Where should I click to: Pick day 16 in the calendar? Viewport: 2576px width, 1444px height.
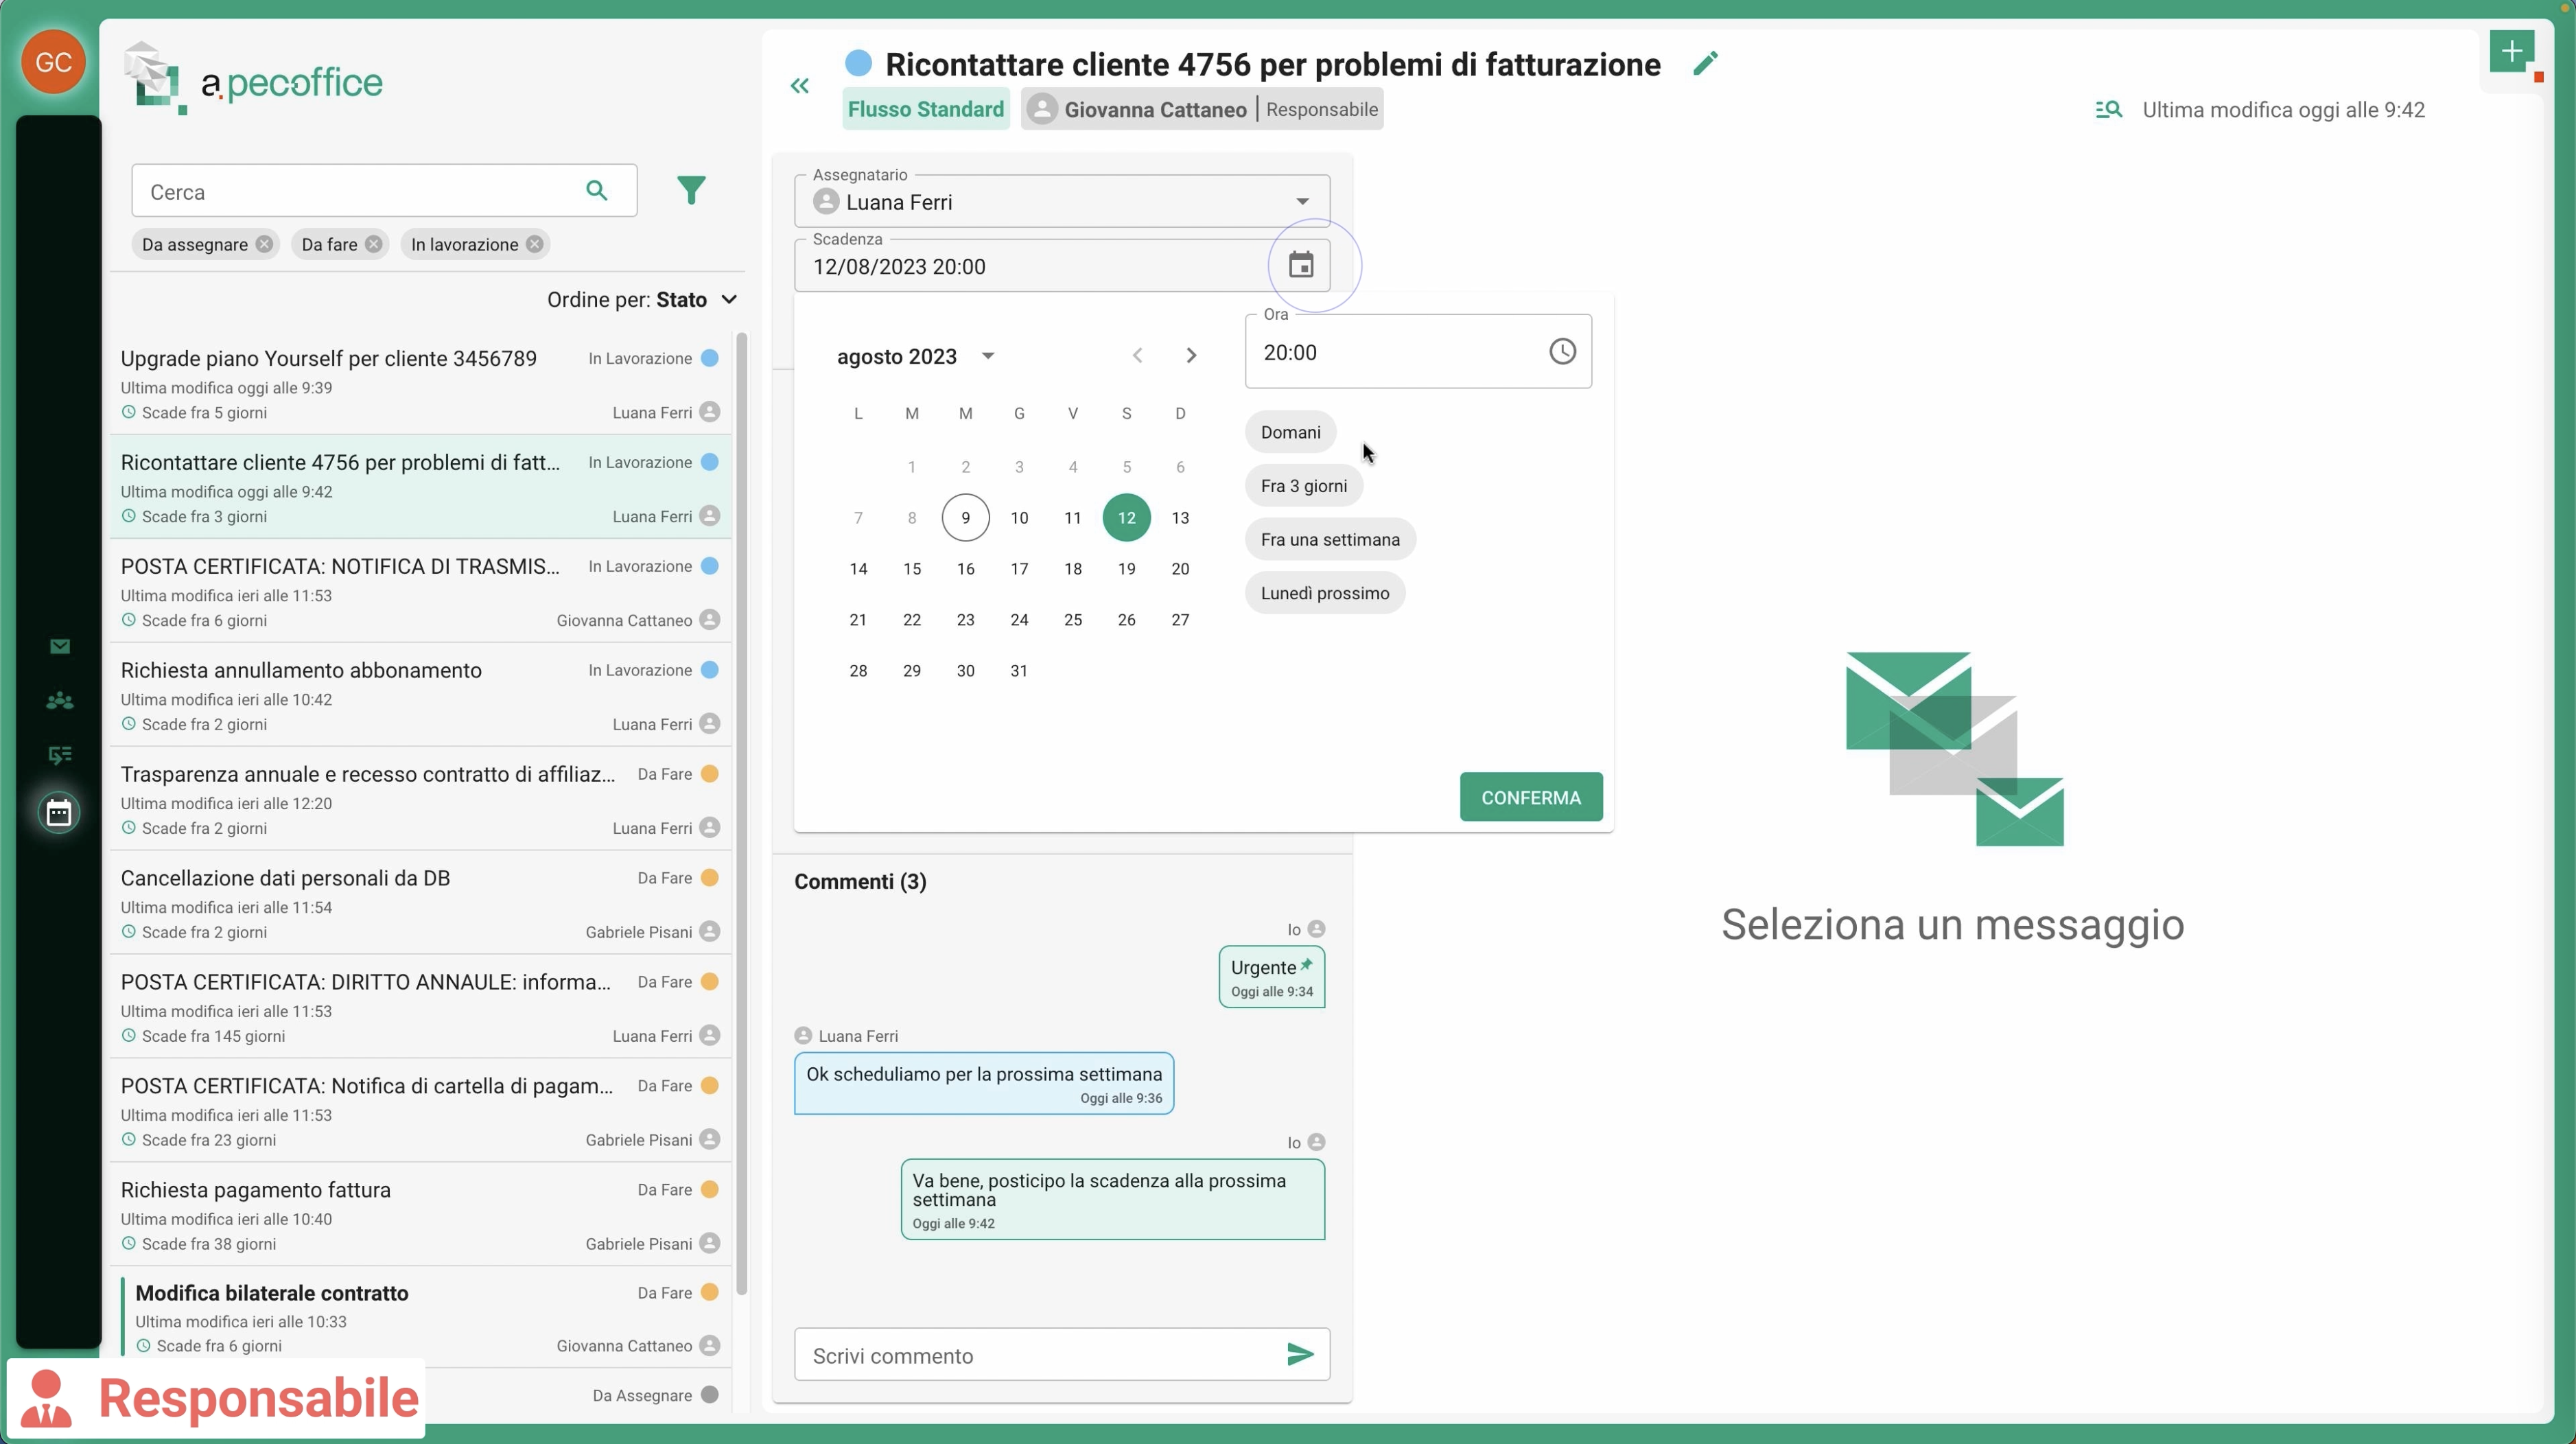point(965,568)
